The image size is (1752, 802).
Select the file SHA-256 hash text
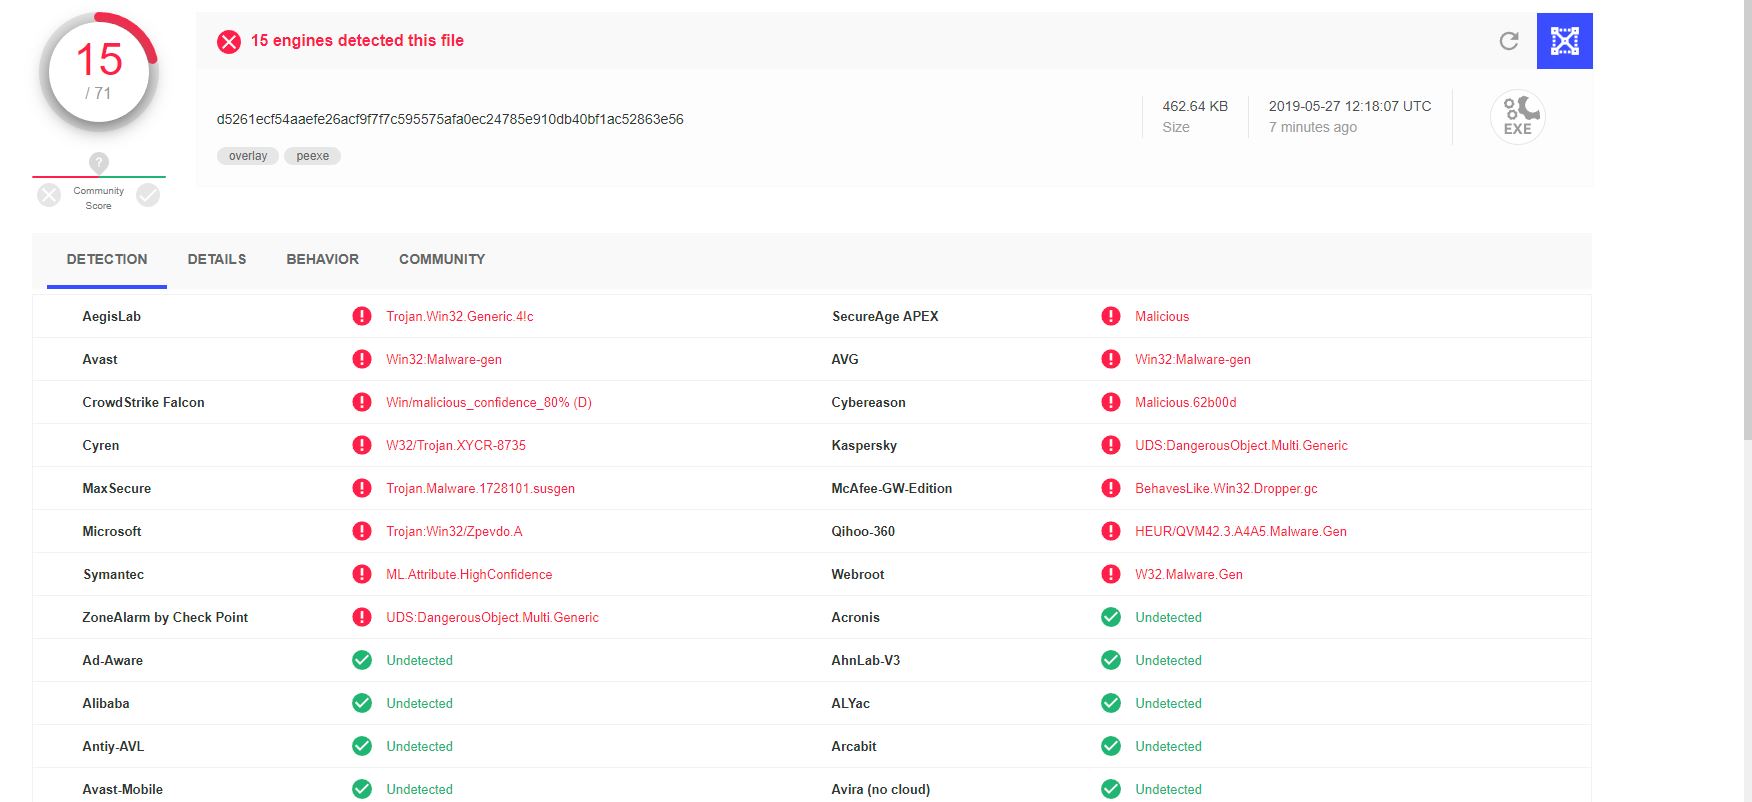[450, 119]
